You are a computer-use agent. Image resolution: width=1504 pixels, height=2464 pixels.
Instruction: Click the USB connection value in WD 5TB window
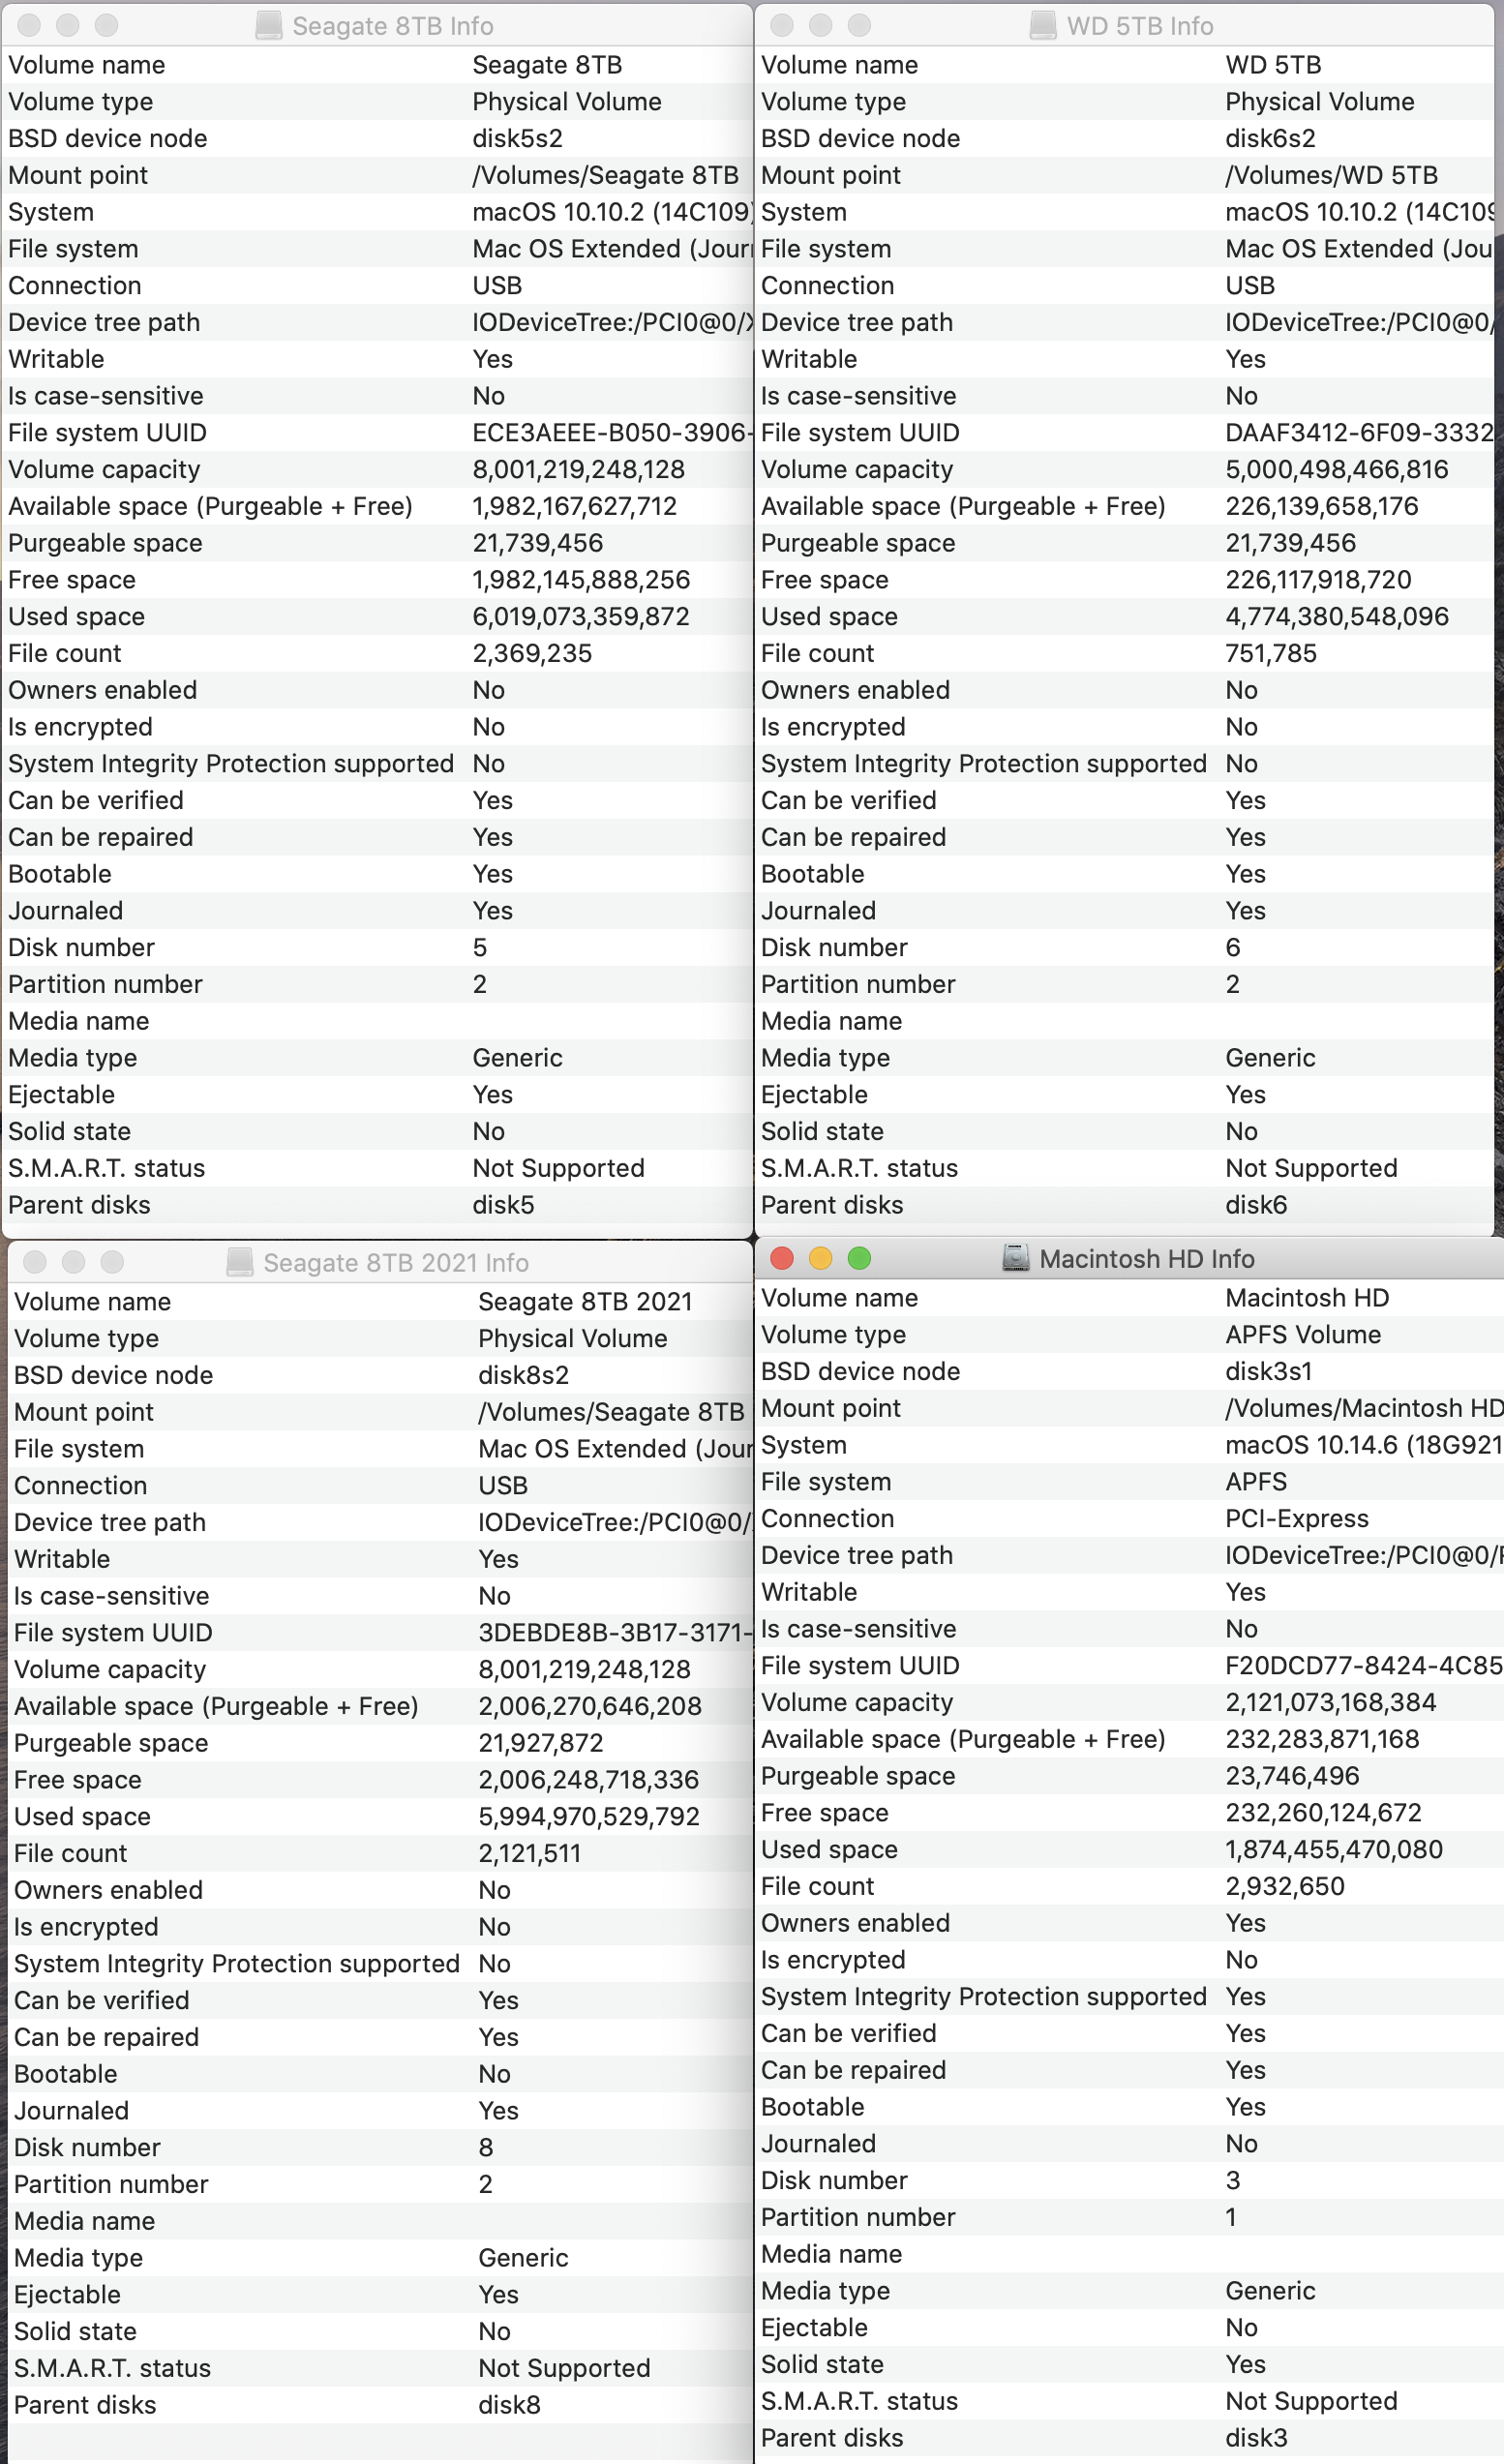click(x=1250, y=285)
